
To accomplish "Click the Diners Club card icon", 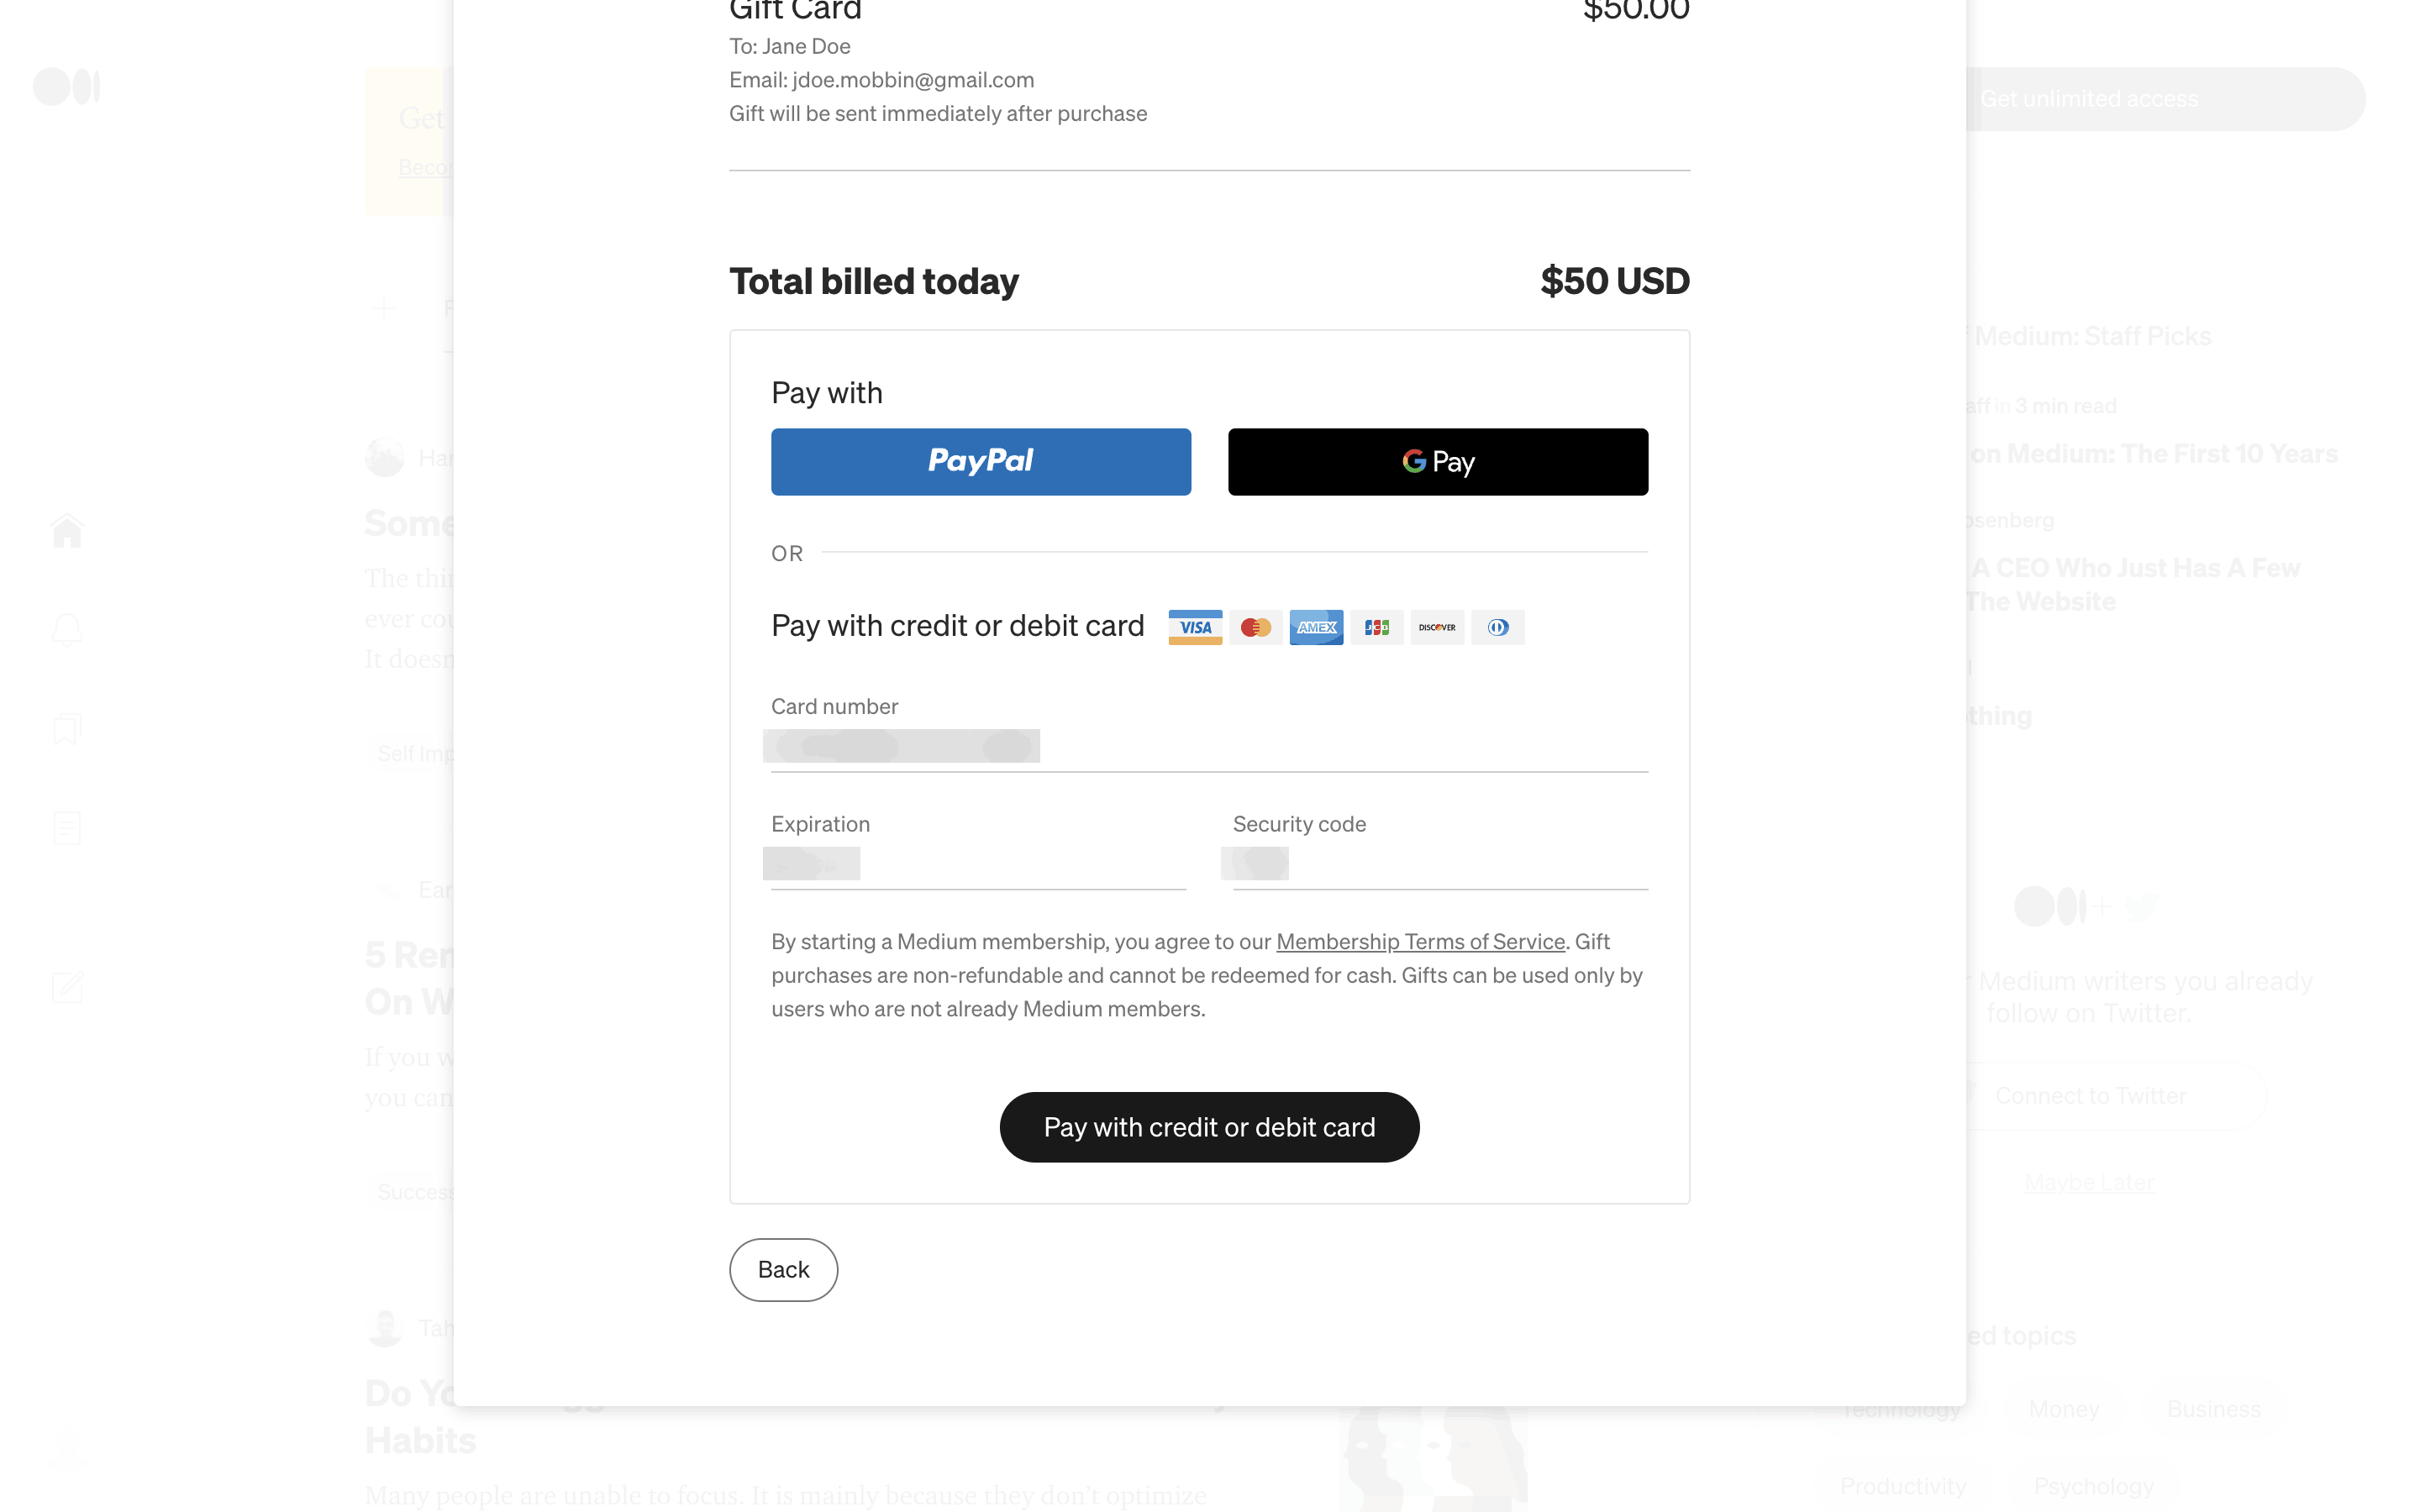I will pyautogui.click(x=1498, y=627).
